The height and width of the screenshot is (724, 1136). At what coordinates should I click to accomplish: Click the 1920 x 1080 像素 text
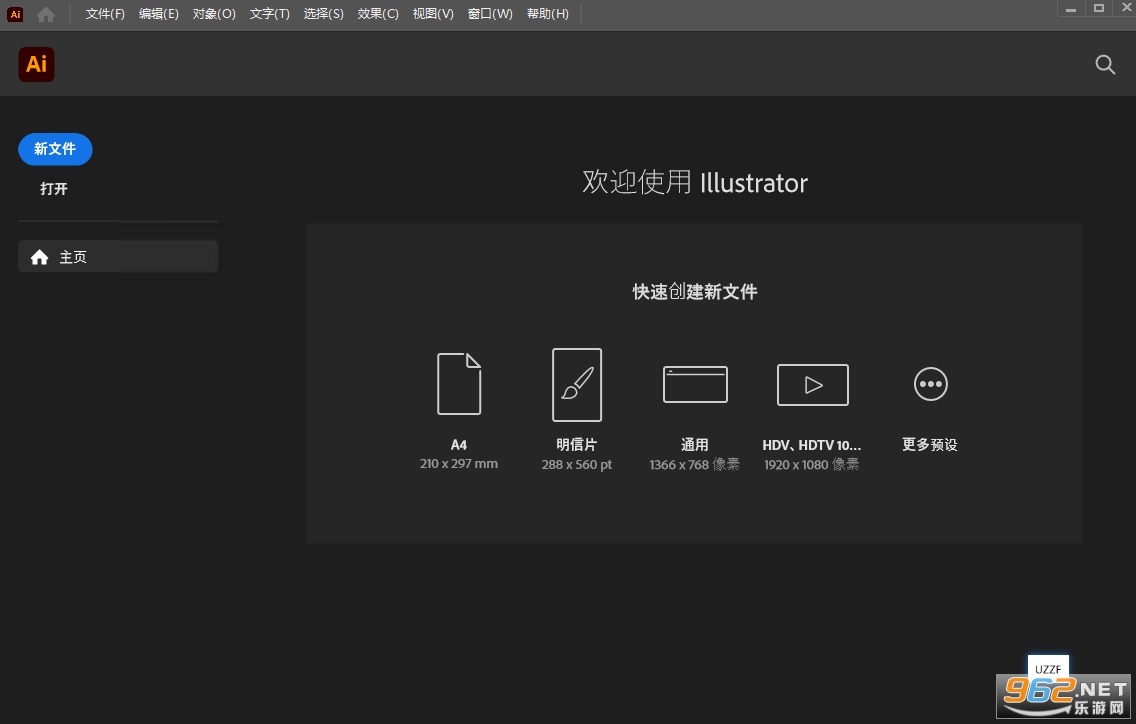pos(811,465)
